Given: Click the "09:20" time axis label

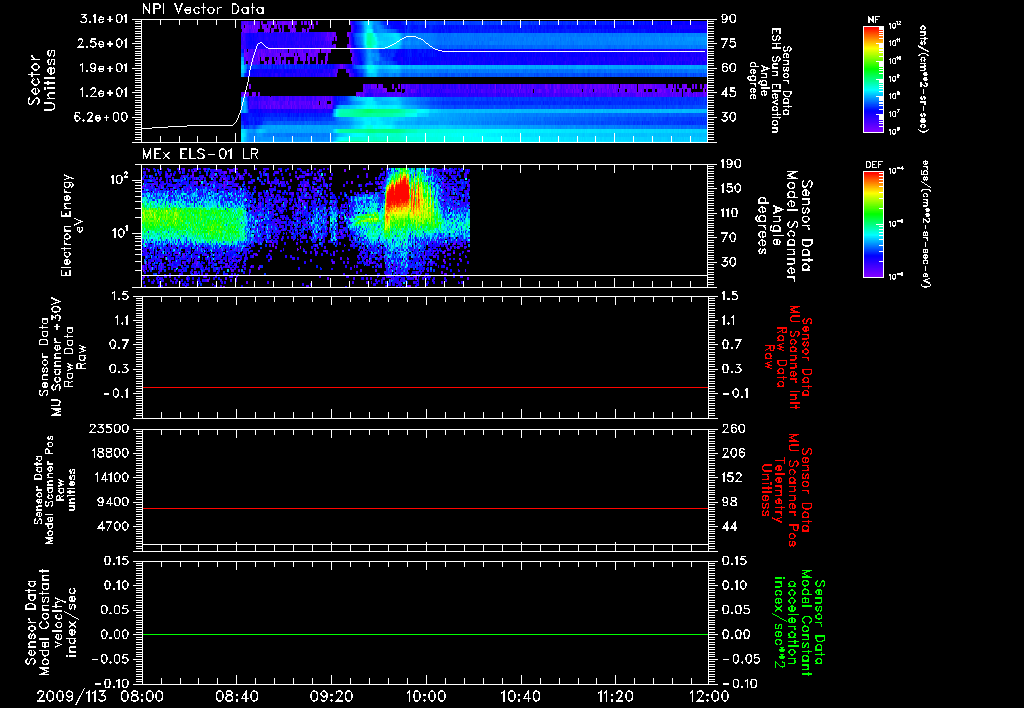Looking at the screenshot, I should 331,696.
